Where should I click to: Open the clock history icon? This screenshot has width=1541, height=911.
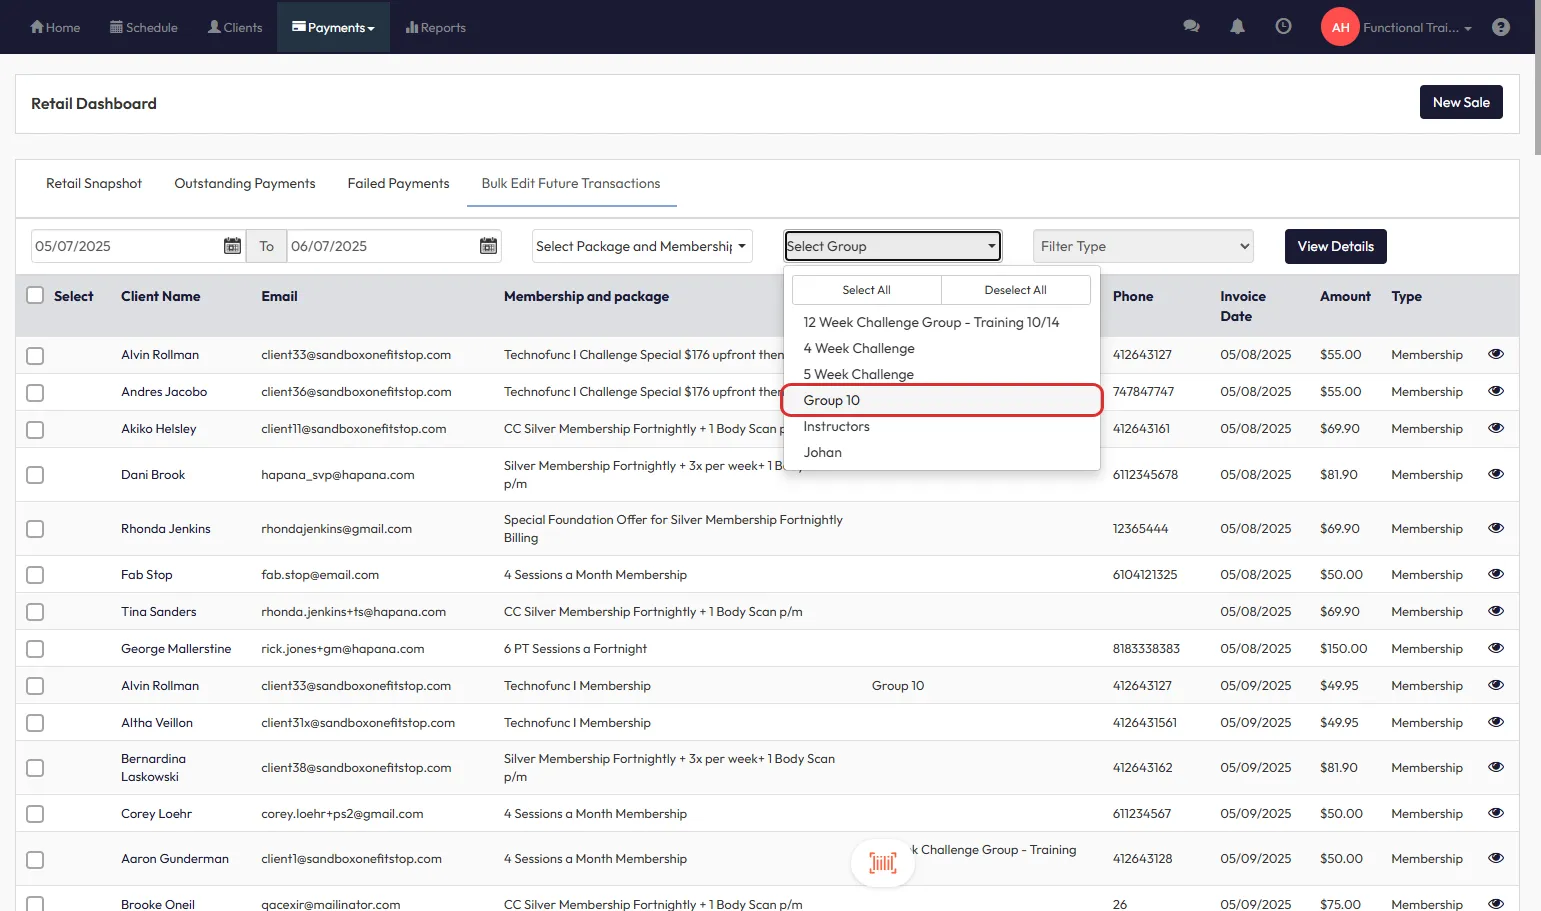(1283, 27)
